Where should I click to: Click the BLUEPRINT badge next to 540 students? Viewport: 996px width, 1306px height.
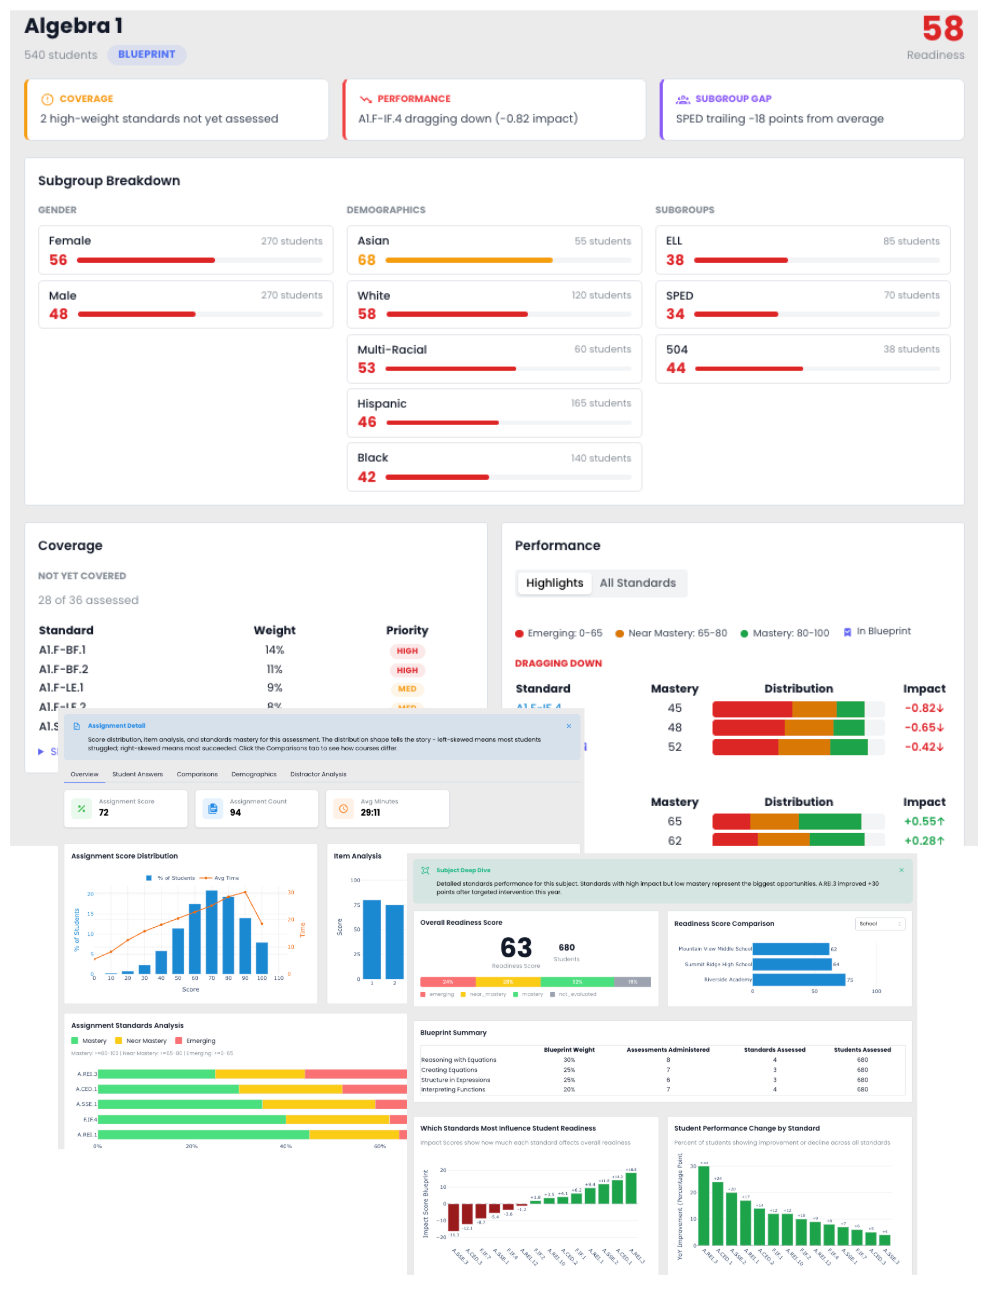pyautogui.click(x=147, y=55)
